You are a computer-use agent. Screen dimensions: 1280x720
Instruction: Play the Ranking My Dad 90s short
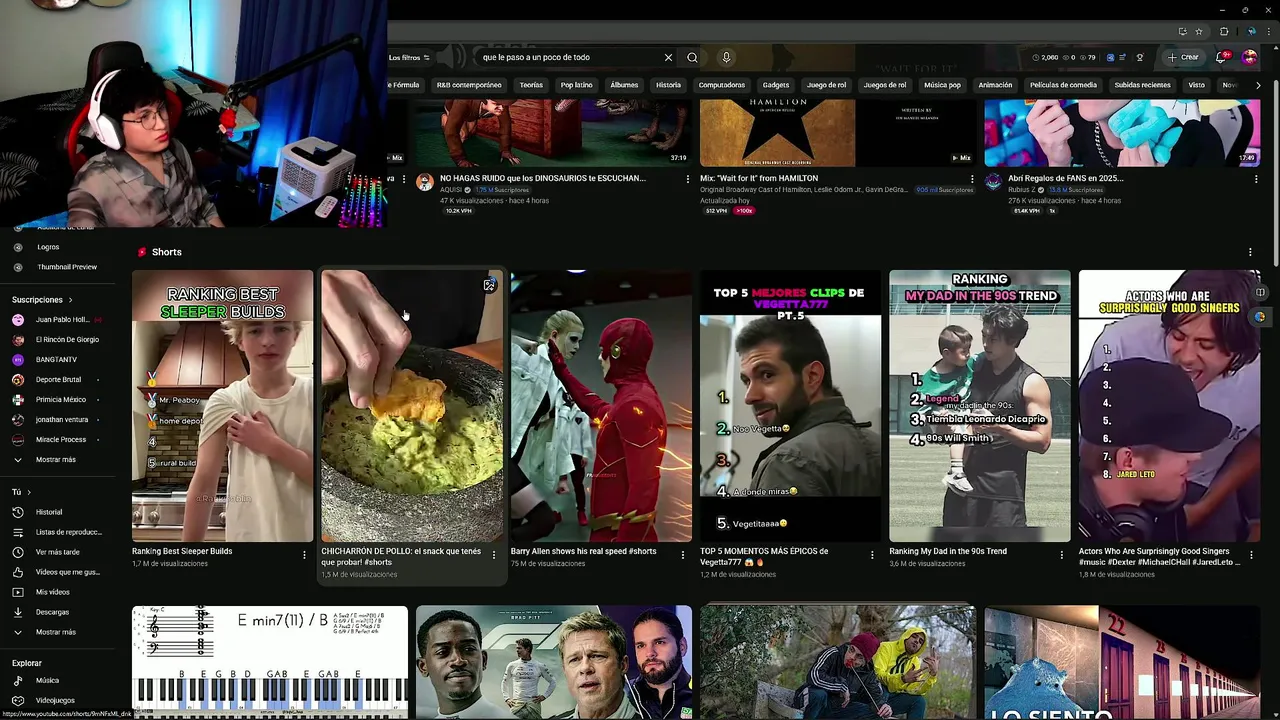pos(980,406)
